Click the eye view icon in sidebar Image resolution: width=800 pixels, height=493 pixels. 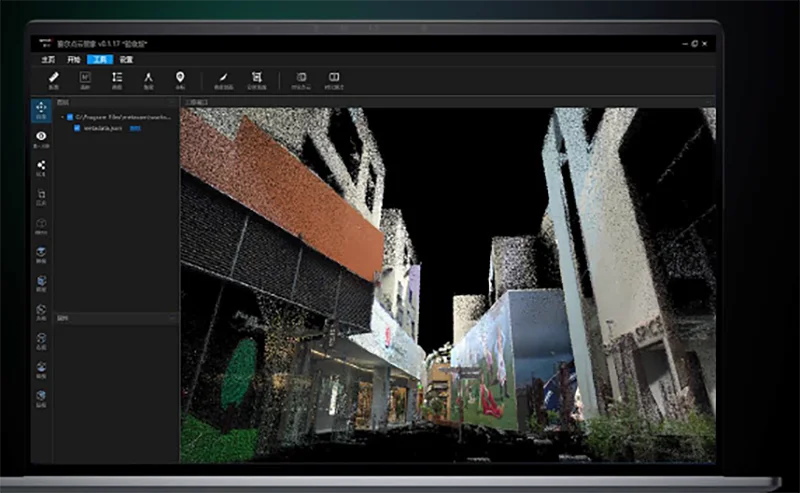41,137
